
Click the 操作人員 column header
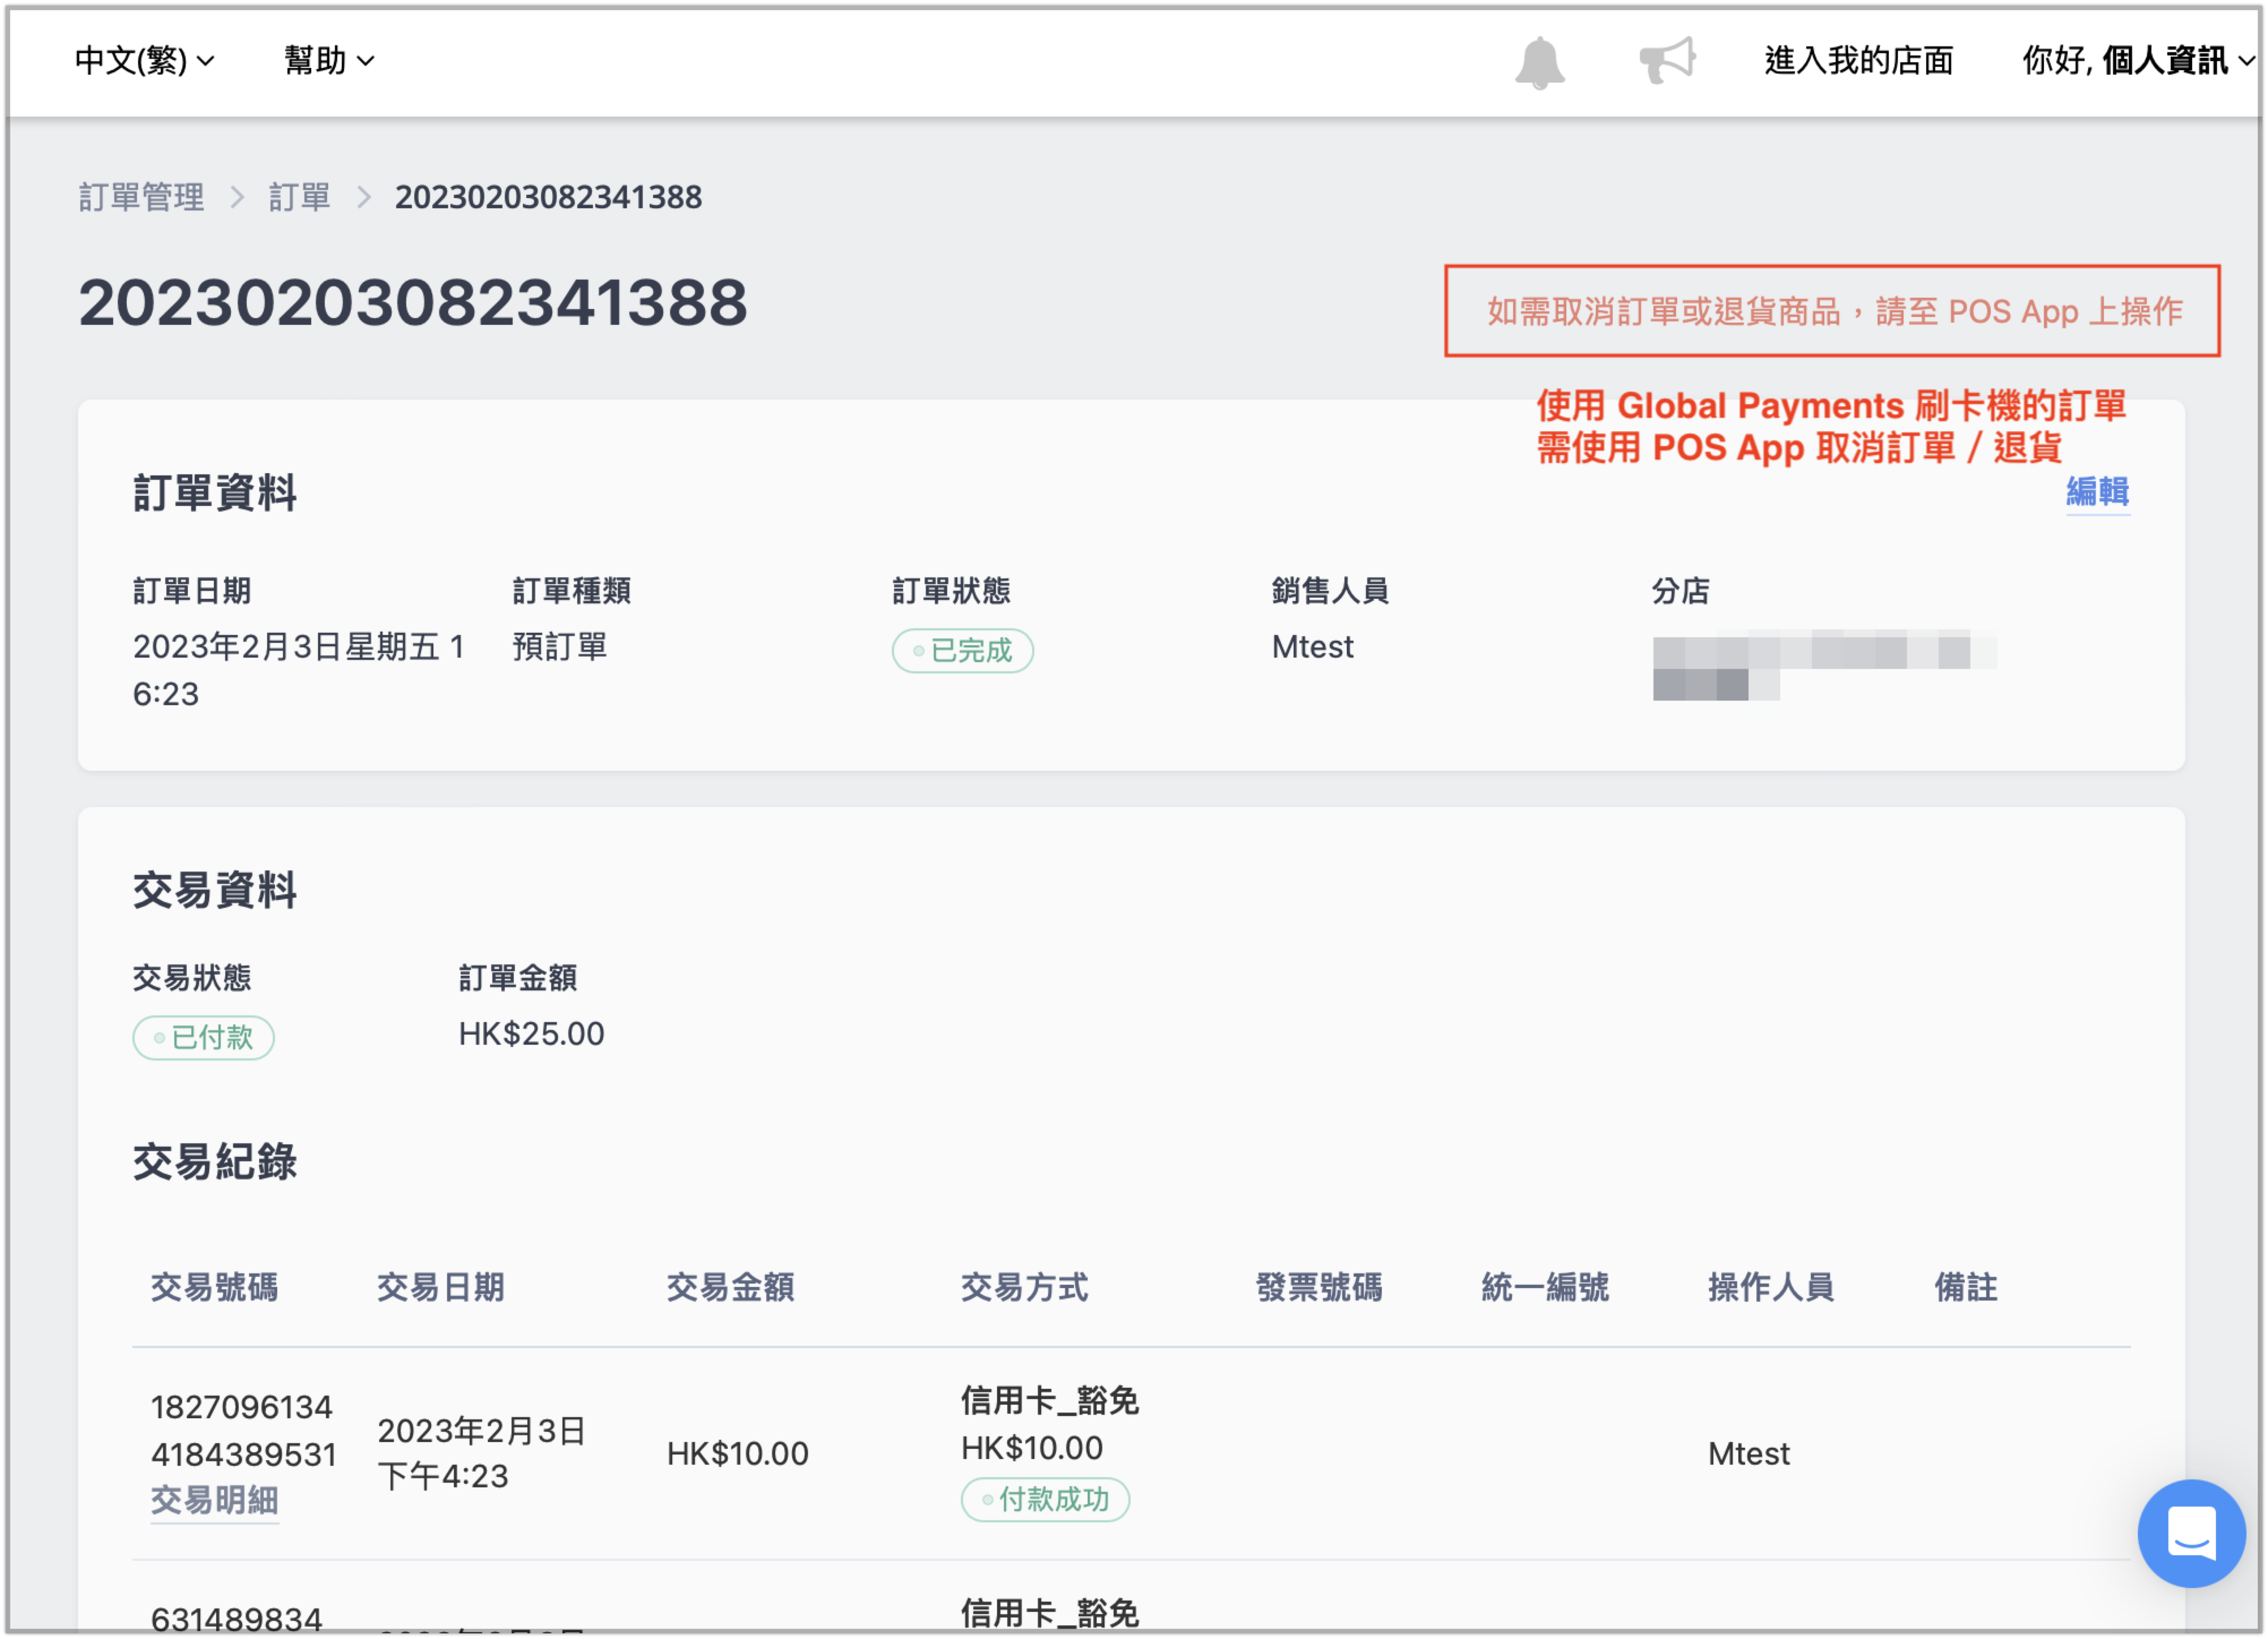pos(1771,1287)
